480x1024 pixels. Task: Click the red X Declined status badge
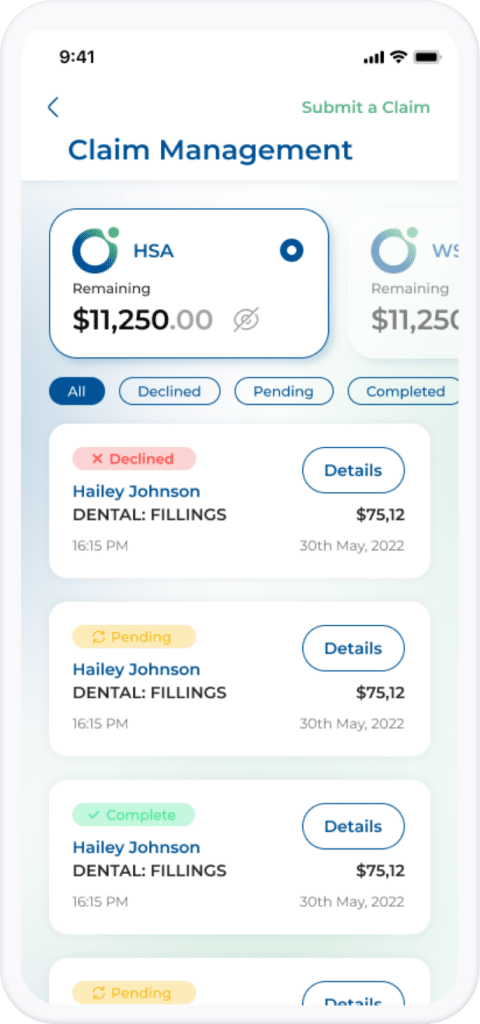[134, 458]
